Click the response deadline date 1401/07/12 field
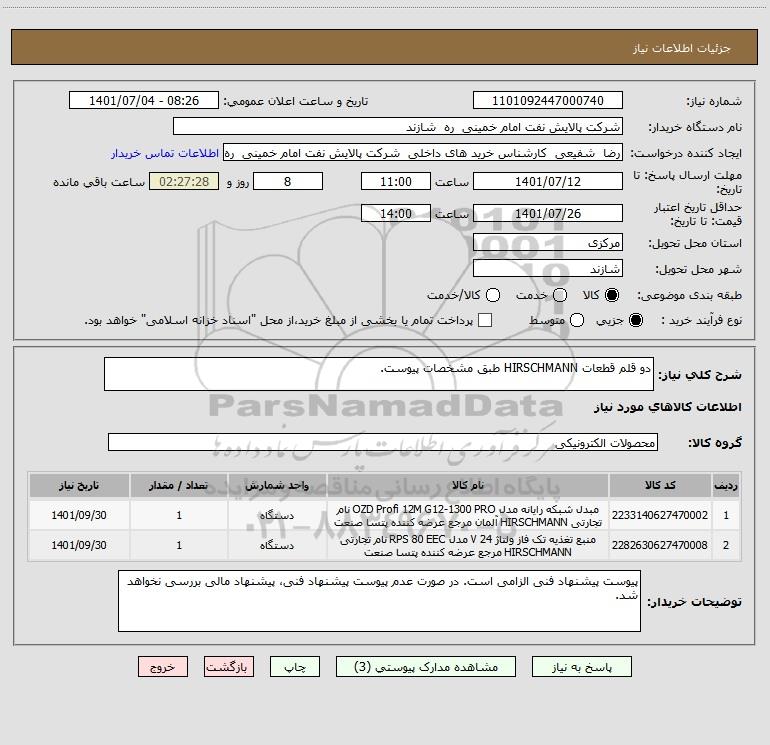This screenshot has height=745, width=770. point(548,182)
